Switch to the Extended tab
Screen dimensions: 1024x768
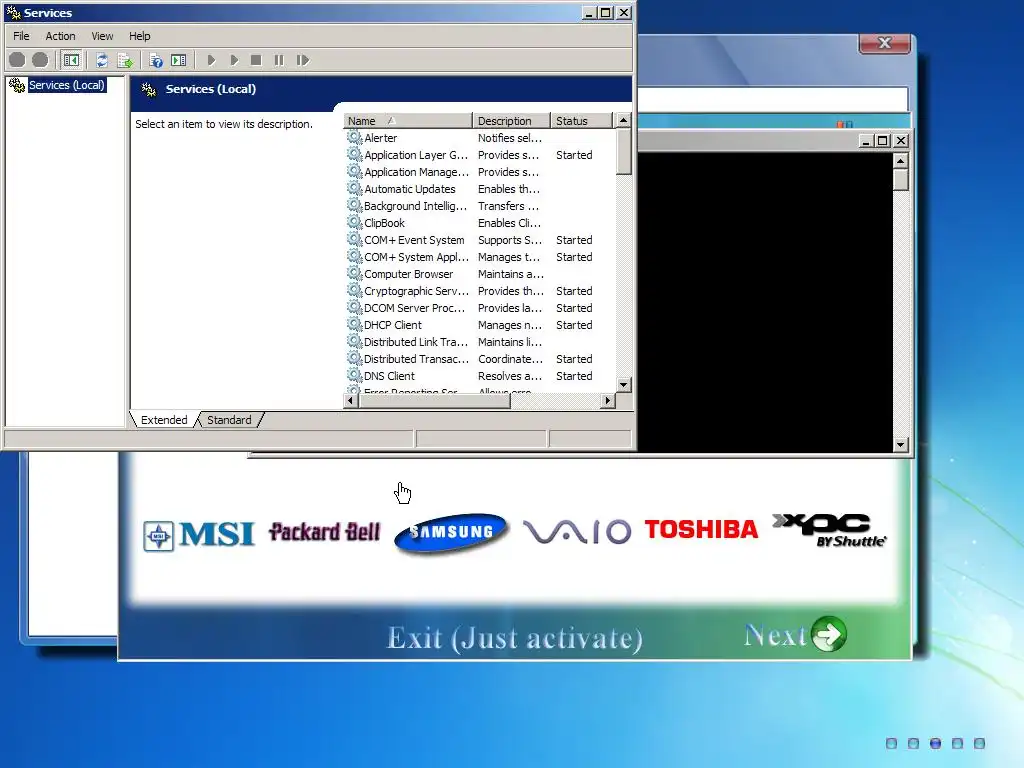pos(164,420)
